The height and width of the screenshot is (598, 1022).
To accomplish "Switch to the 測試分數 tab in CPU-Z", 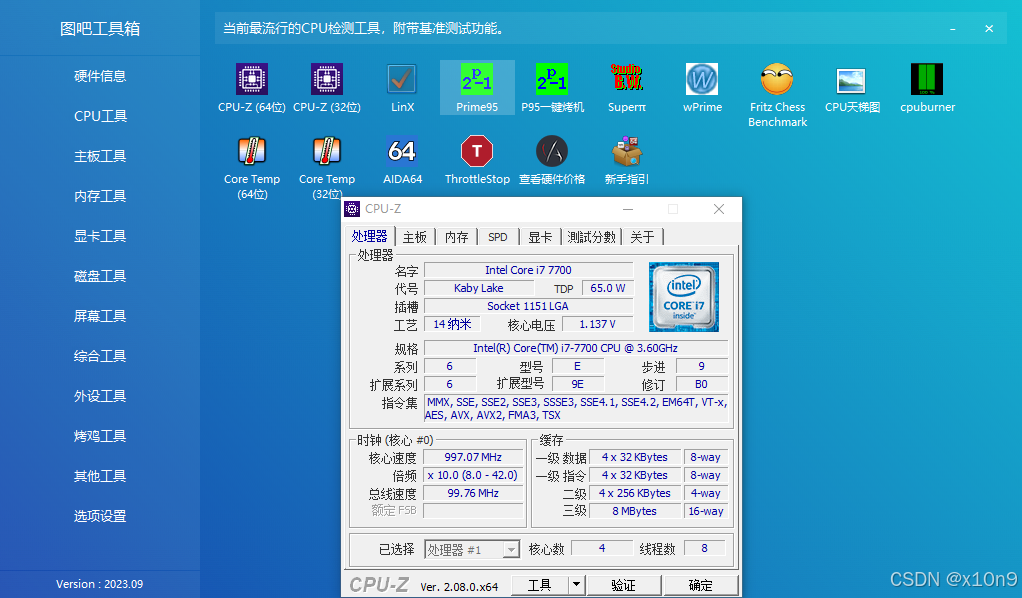I will [x=591, y=237].
